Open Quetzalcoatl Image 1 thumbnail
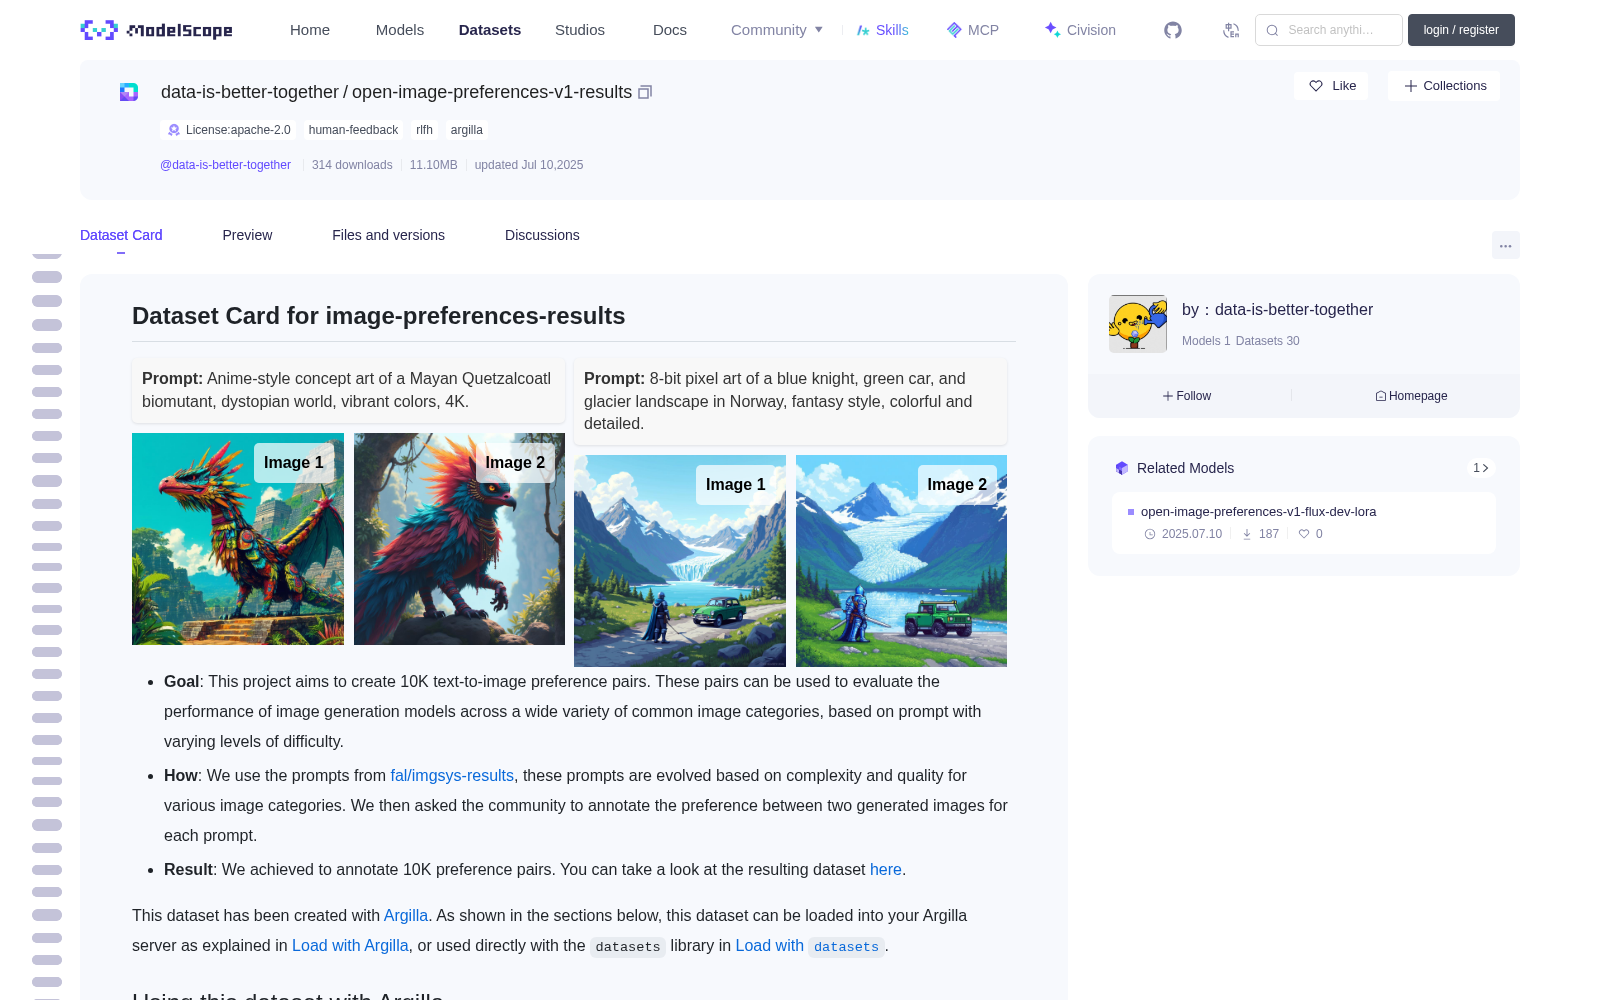Screen dimensions: 1600x1000 point(238,539)
